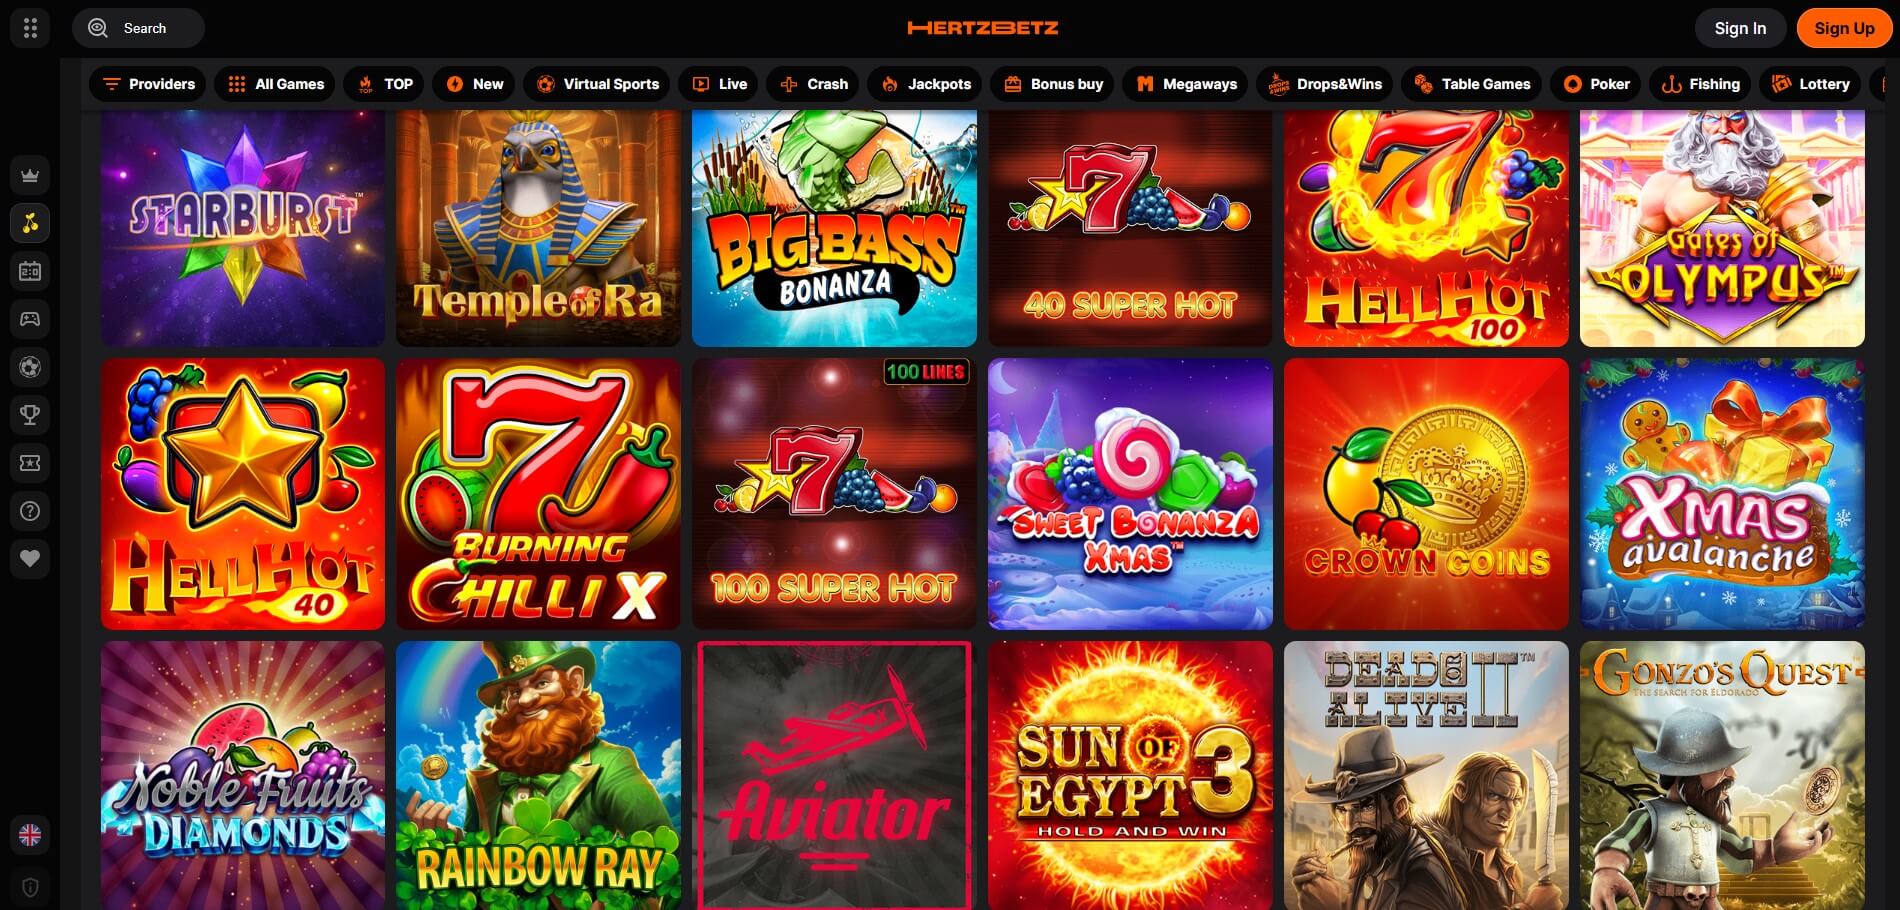Image resolution: width=1900 pixels, height=910 pixels.
Task: Select the All Games category
Action: 275,84
